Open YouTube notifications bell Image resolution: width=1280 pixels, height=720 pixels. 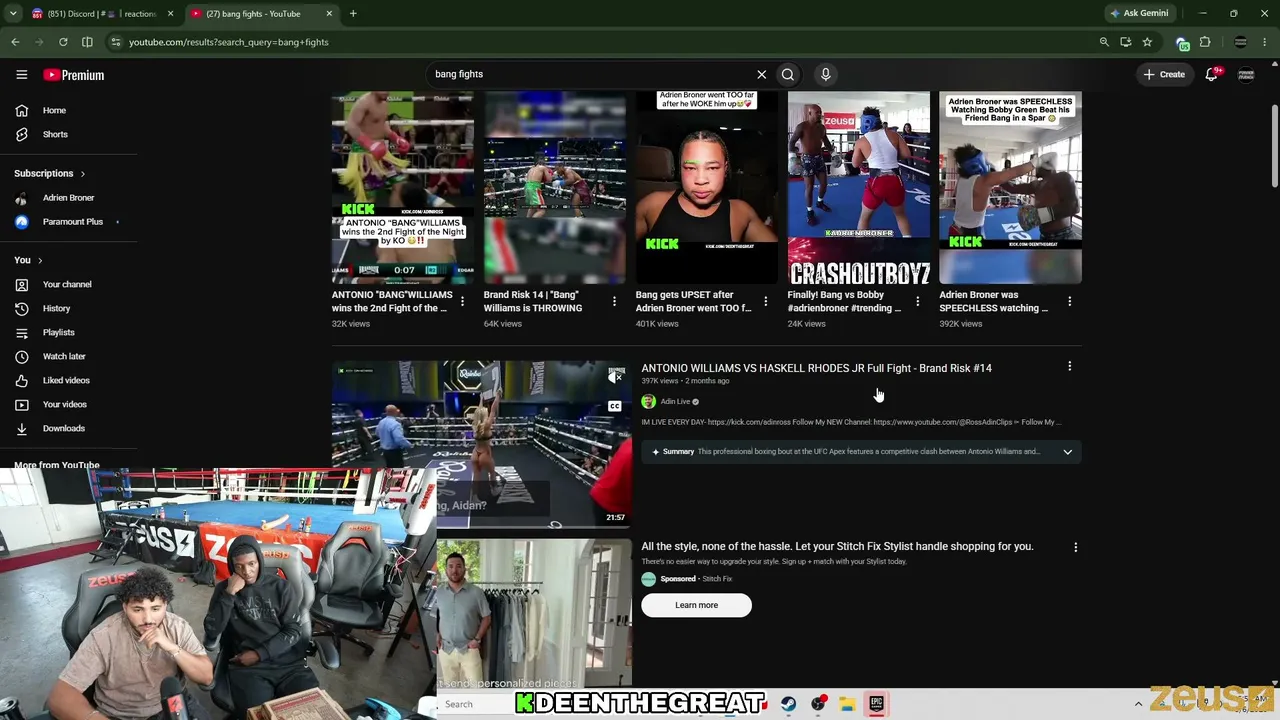1211,74
